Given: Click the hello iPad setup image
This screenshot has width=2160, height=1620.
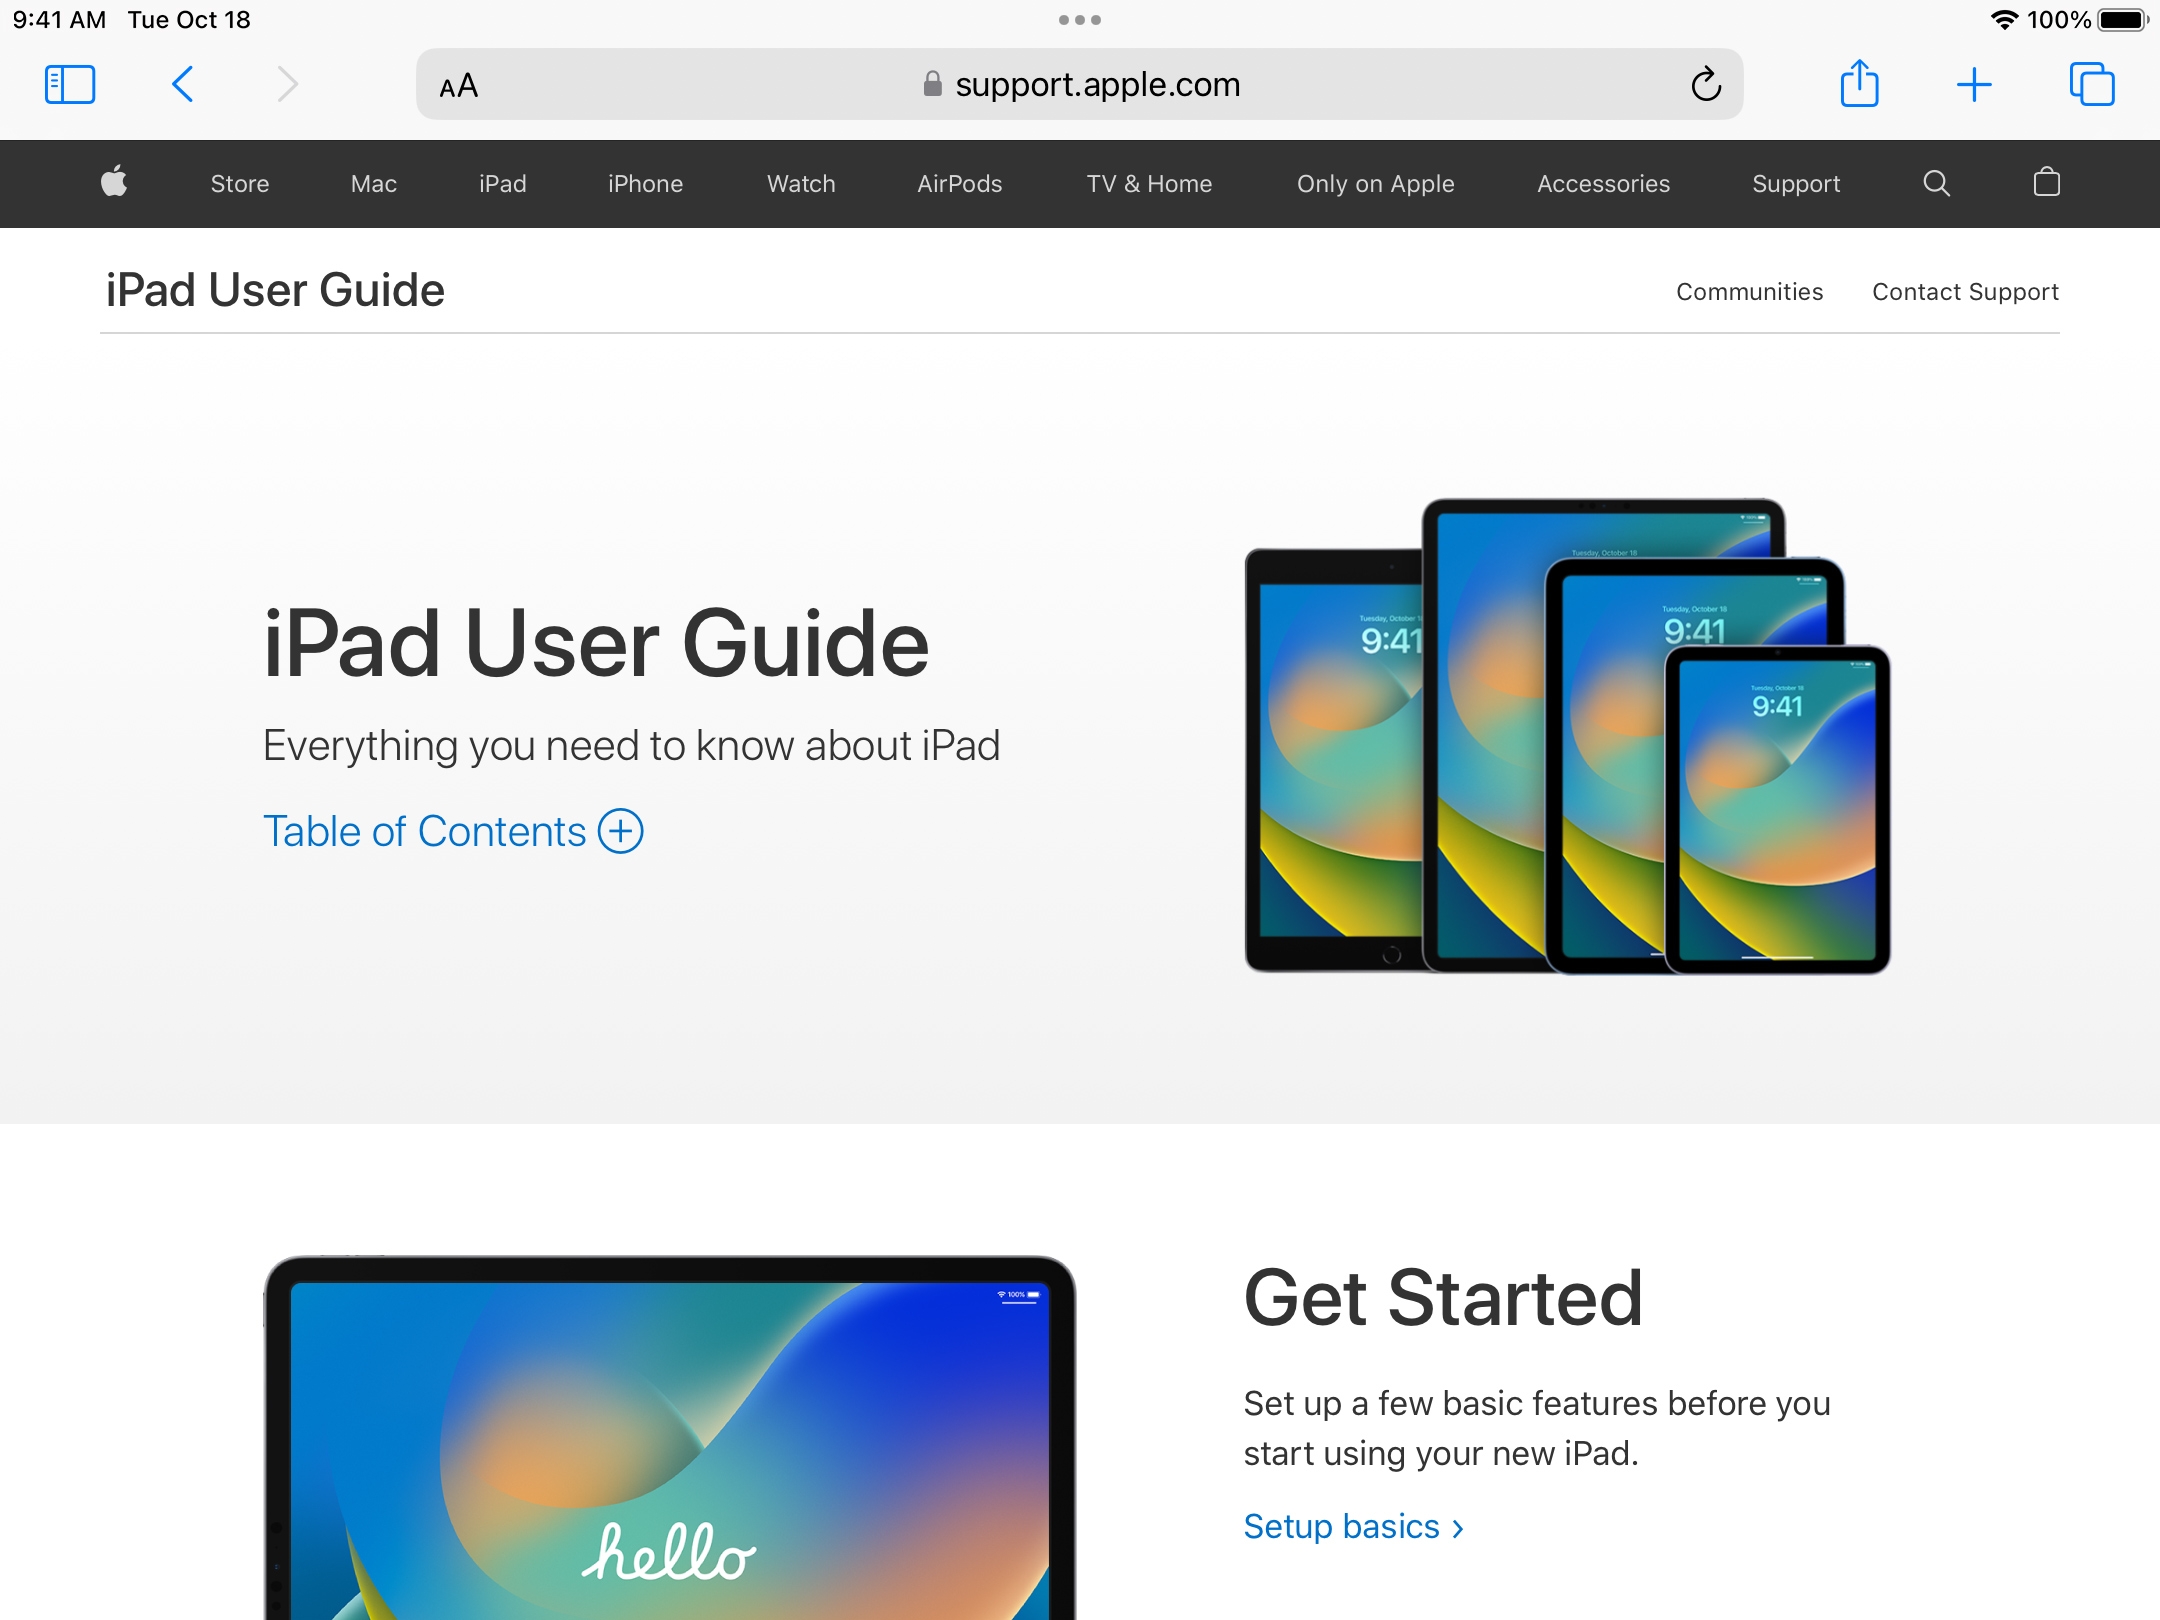Looking at the screenshot, I should (x=669, y=1438).
